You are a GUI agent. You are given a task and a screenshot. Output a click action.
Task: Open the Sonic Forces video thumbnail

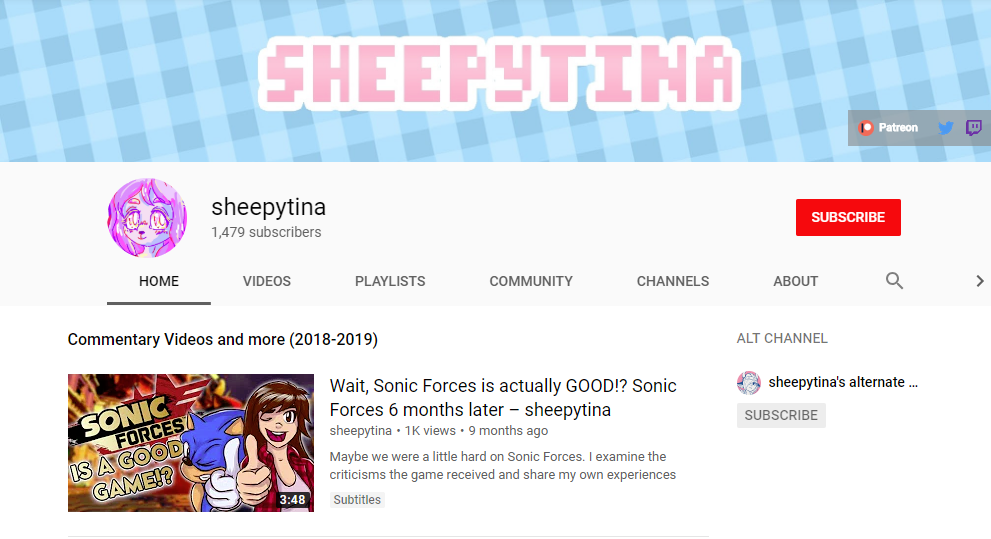(191, 443)
